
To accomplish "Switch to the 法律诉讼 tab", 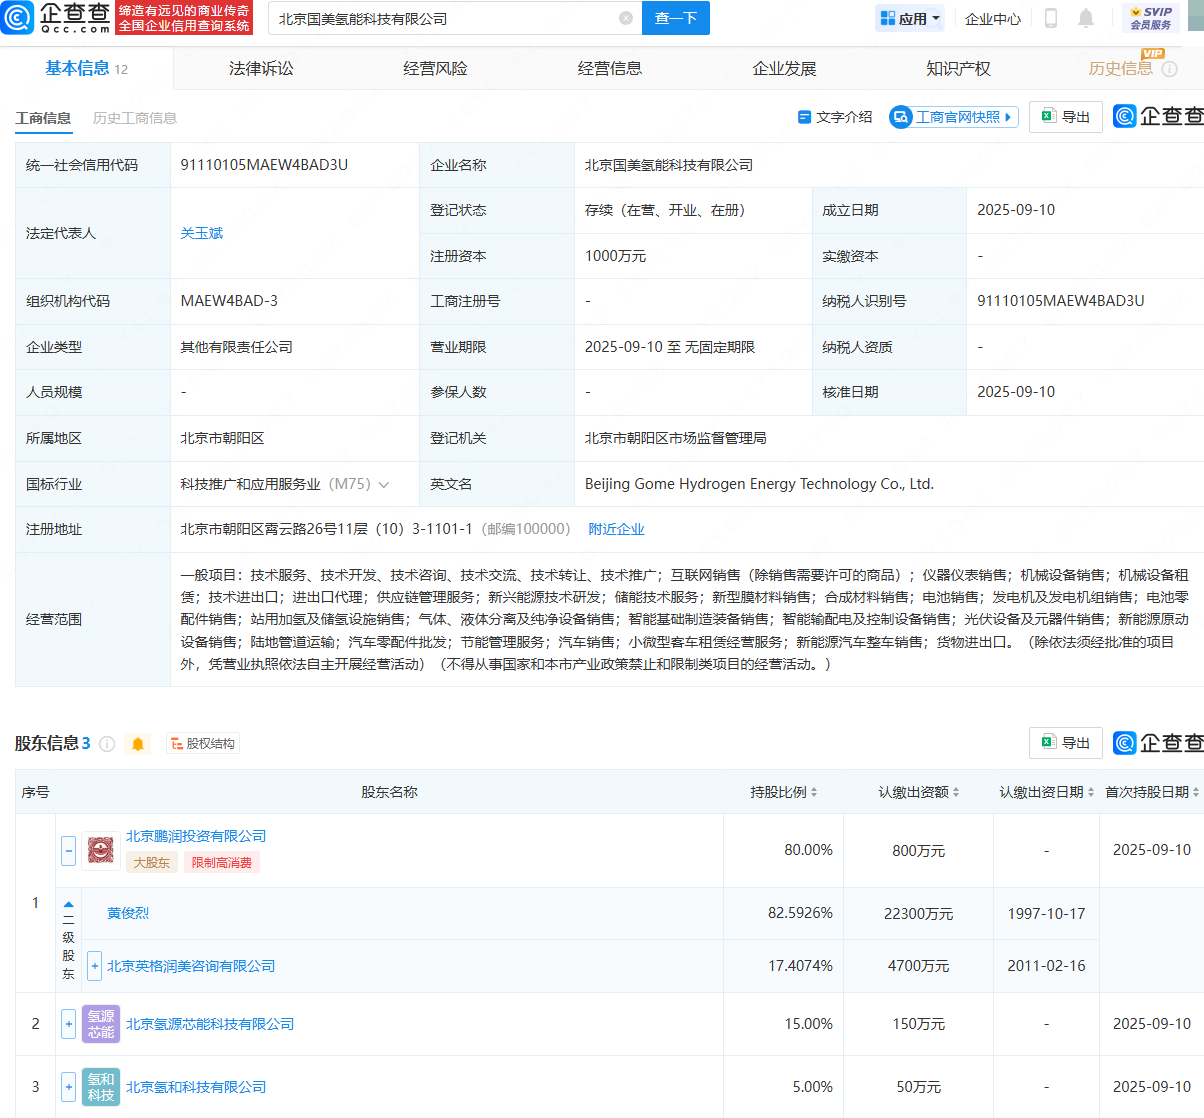I will [261, 68].
